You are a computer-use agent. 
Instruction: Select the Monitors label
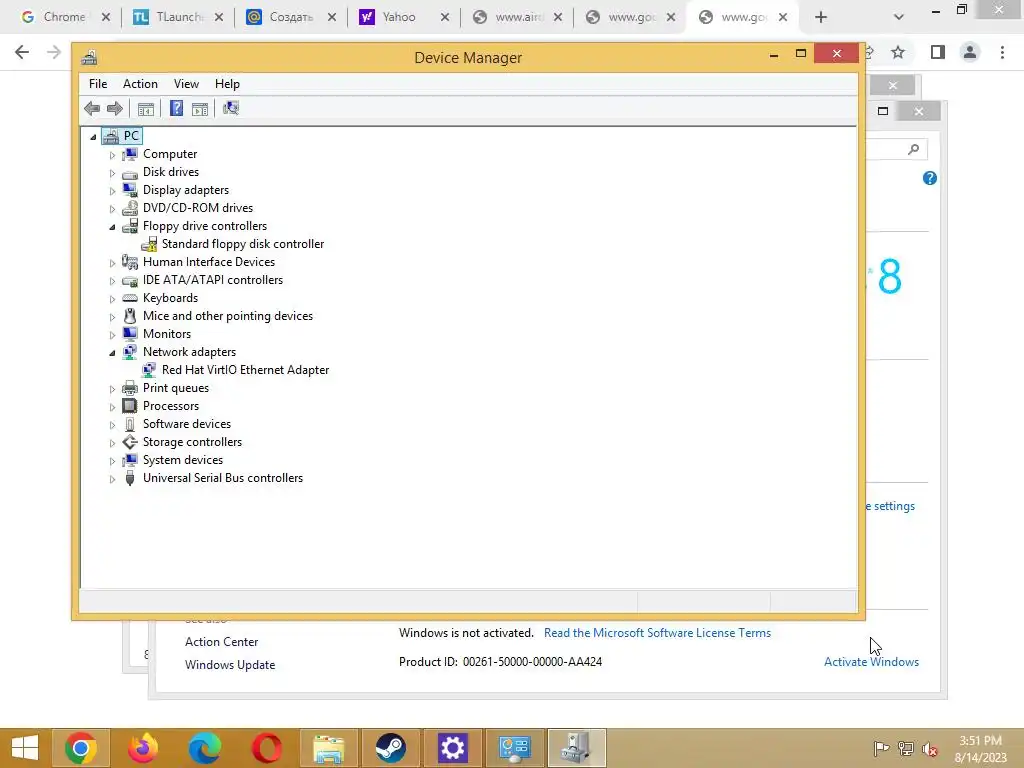pos(167,334)
